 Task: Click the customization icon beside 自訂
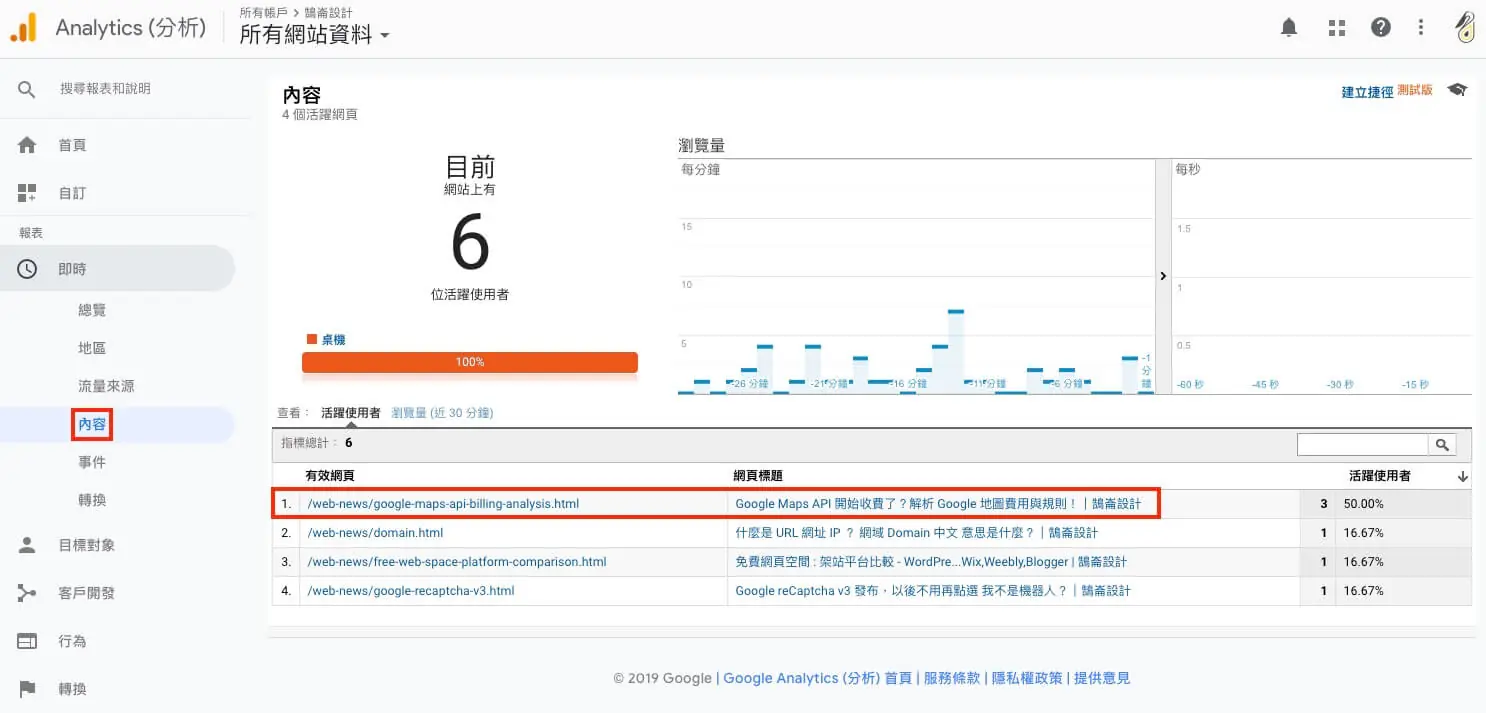click(x=27, y=193)
